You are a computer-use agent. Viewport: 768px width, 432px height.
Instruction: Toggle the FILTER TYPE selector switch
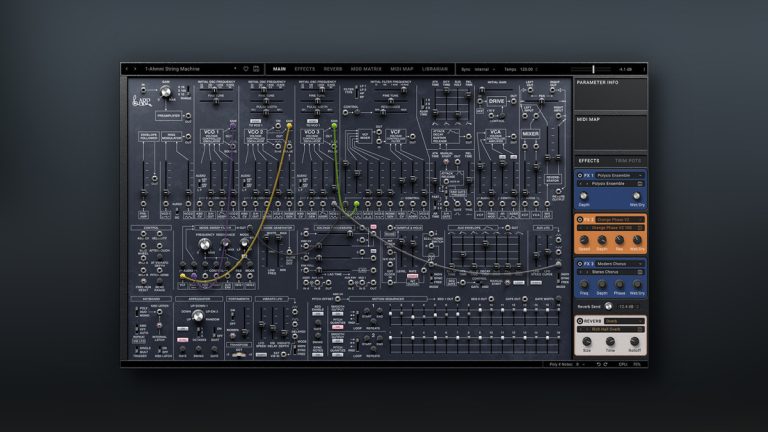click(x=356, y=91)
